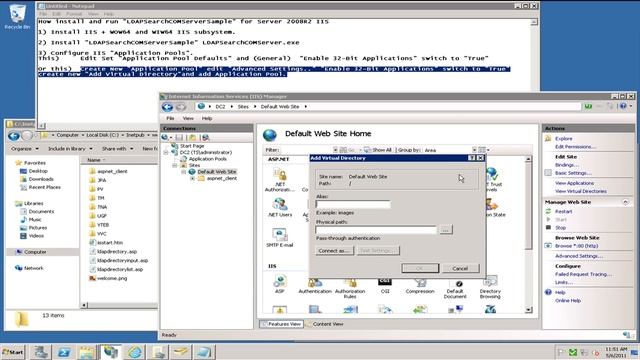Click the back arrow in IIS Manager
Screen dimensions: 640x360
[167, 107]
